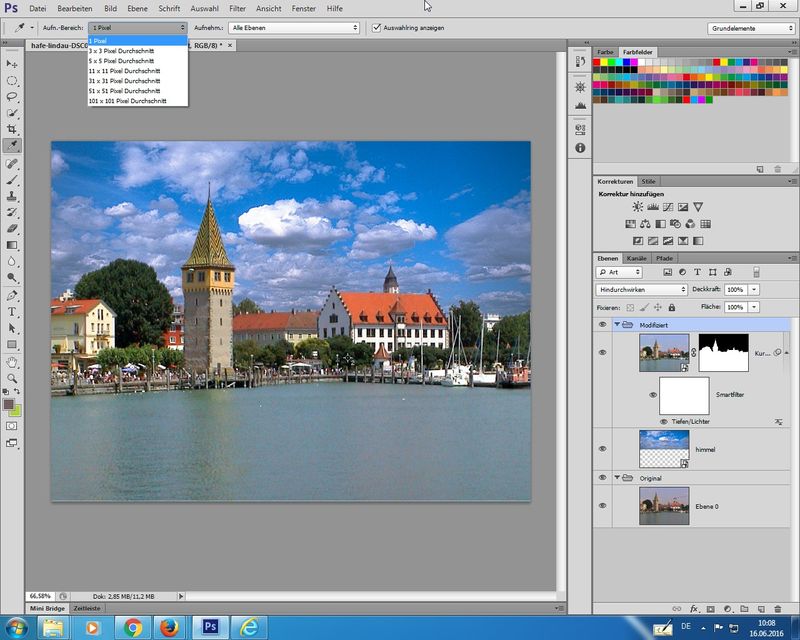Open the Mini Bridge panel

pos(49,608)
